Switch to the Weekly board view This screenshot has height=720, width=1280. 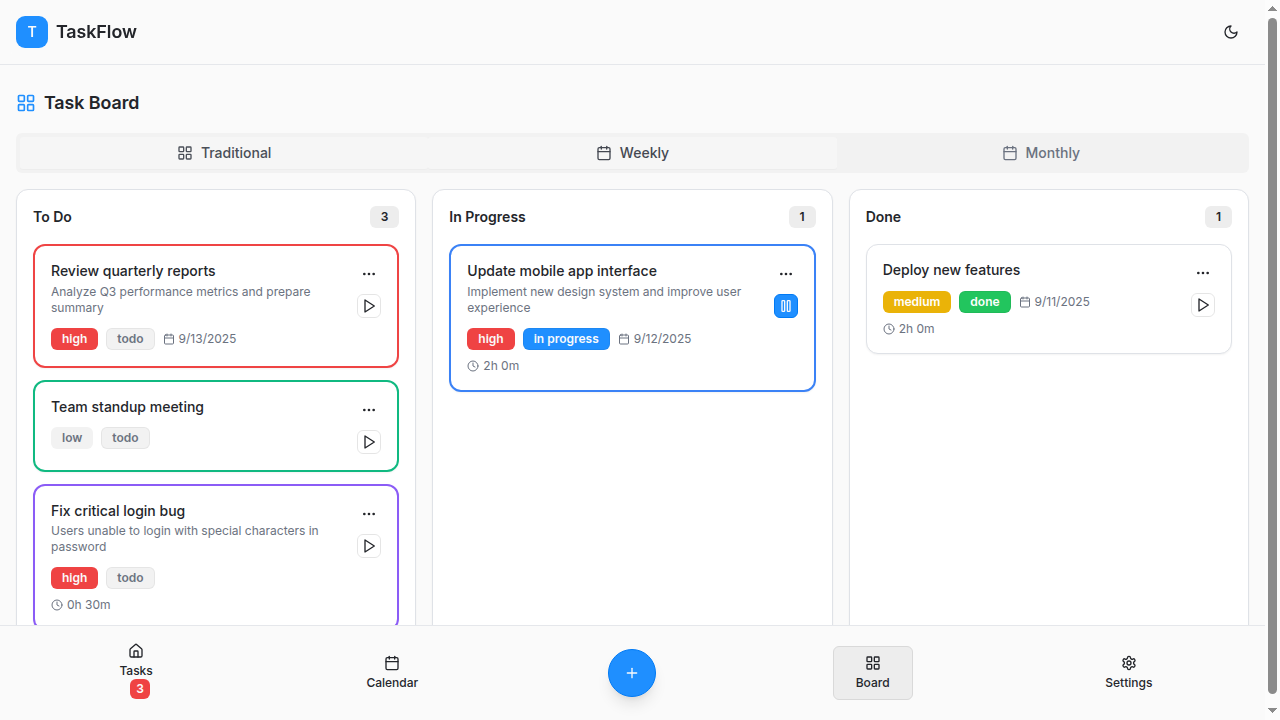[x=632, y=153]
